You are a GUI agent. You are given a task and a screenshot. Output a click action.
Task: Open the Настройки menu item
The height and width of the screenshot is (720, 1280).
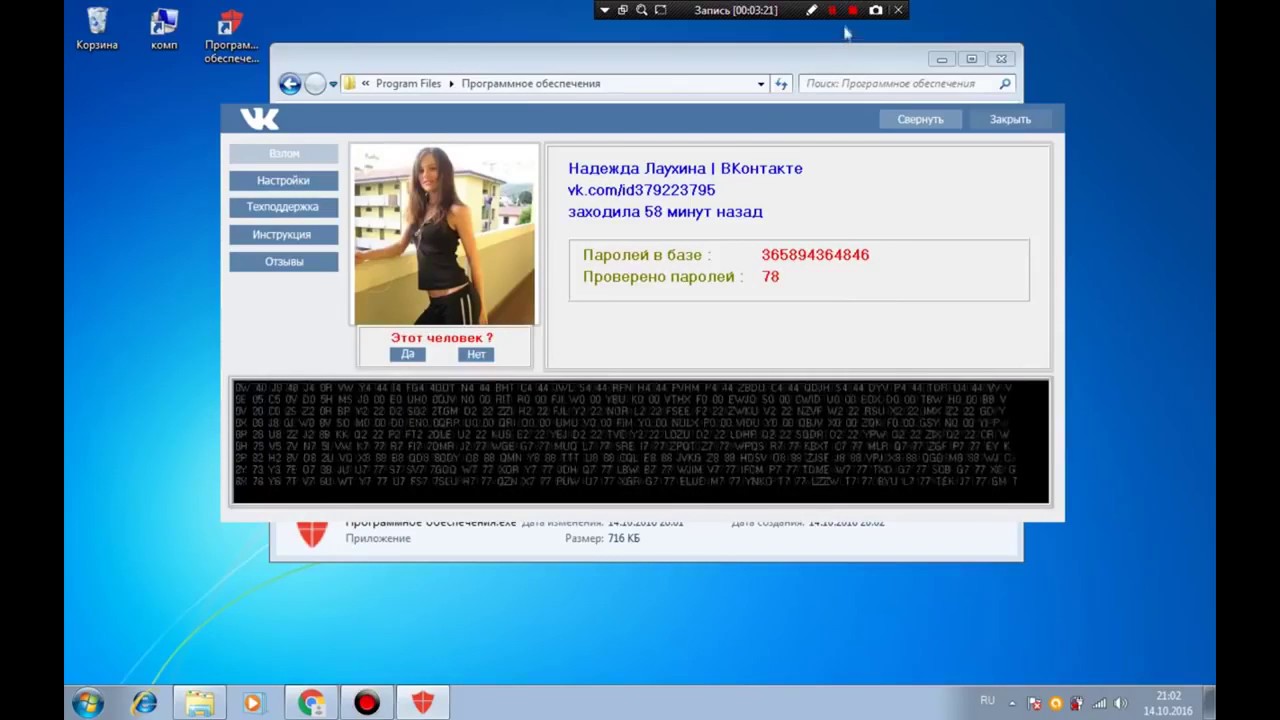(x=283, y=181)
